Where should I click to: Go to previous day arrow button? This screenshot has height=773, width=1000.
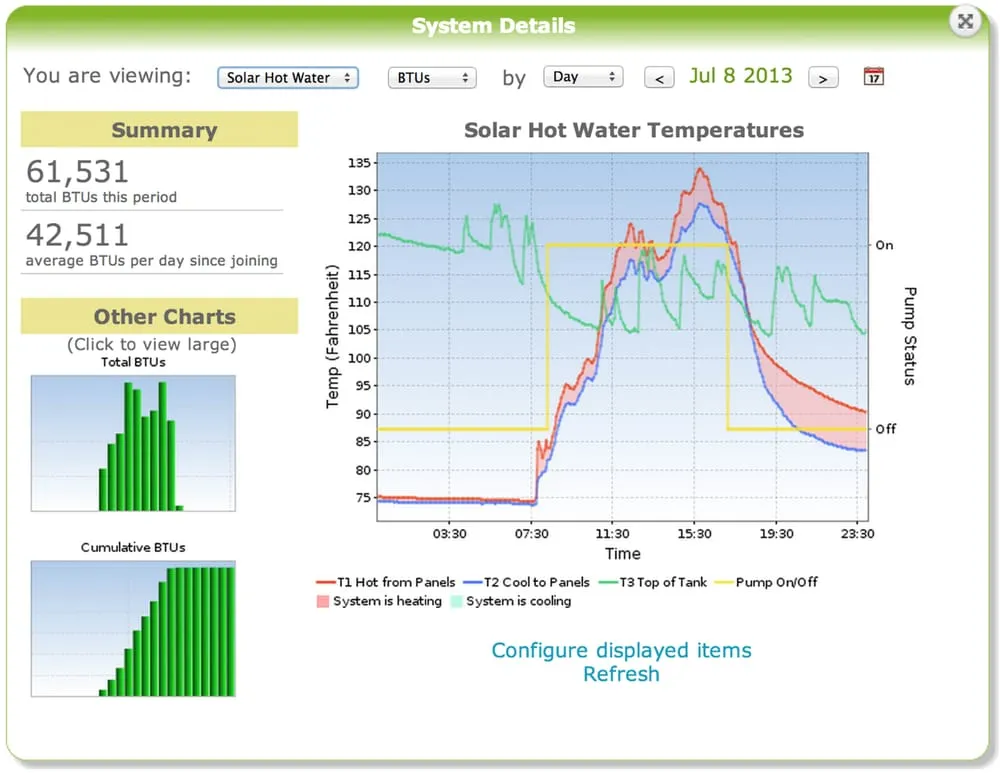point(659,78)
